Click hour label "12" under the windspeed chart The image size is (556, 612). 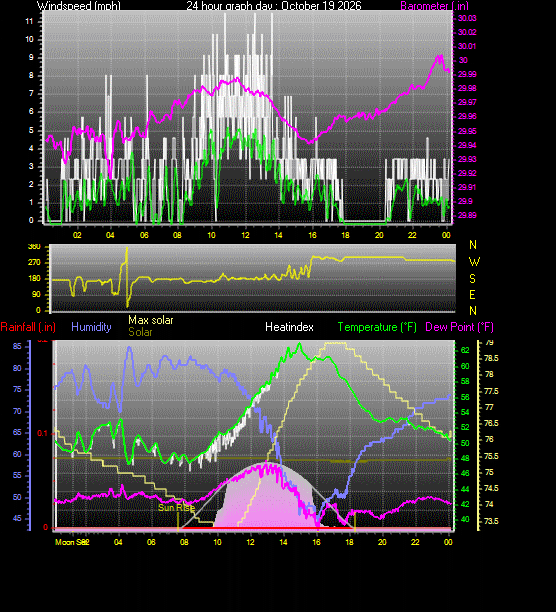point(245,235)
